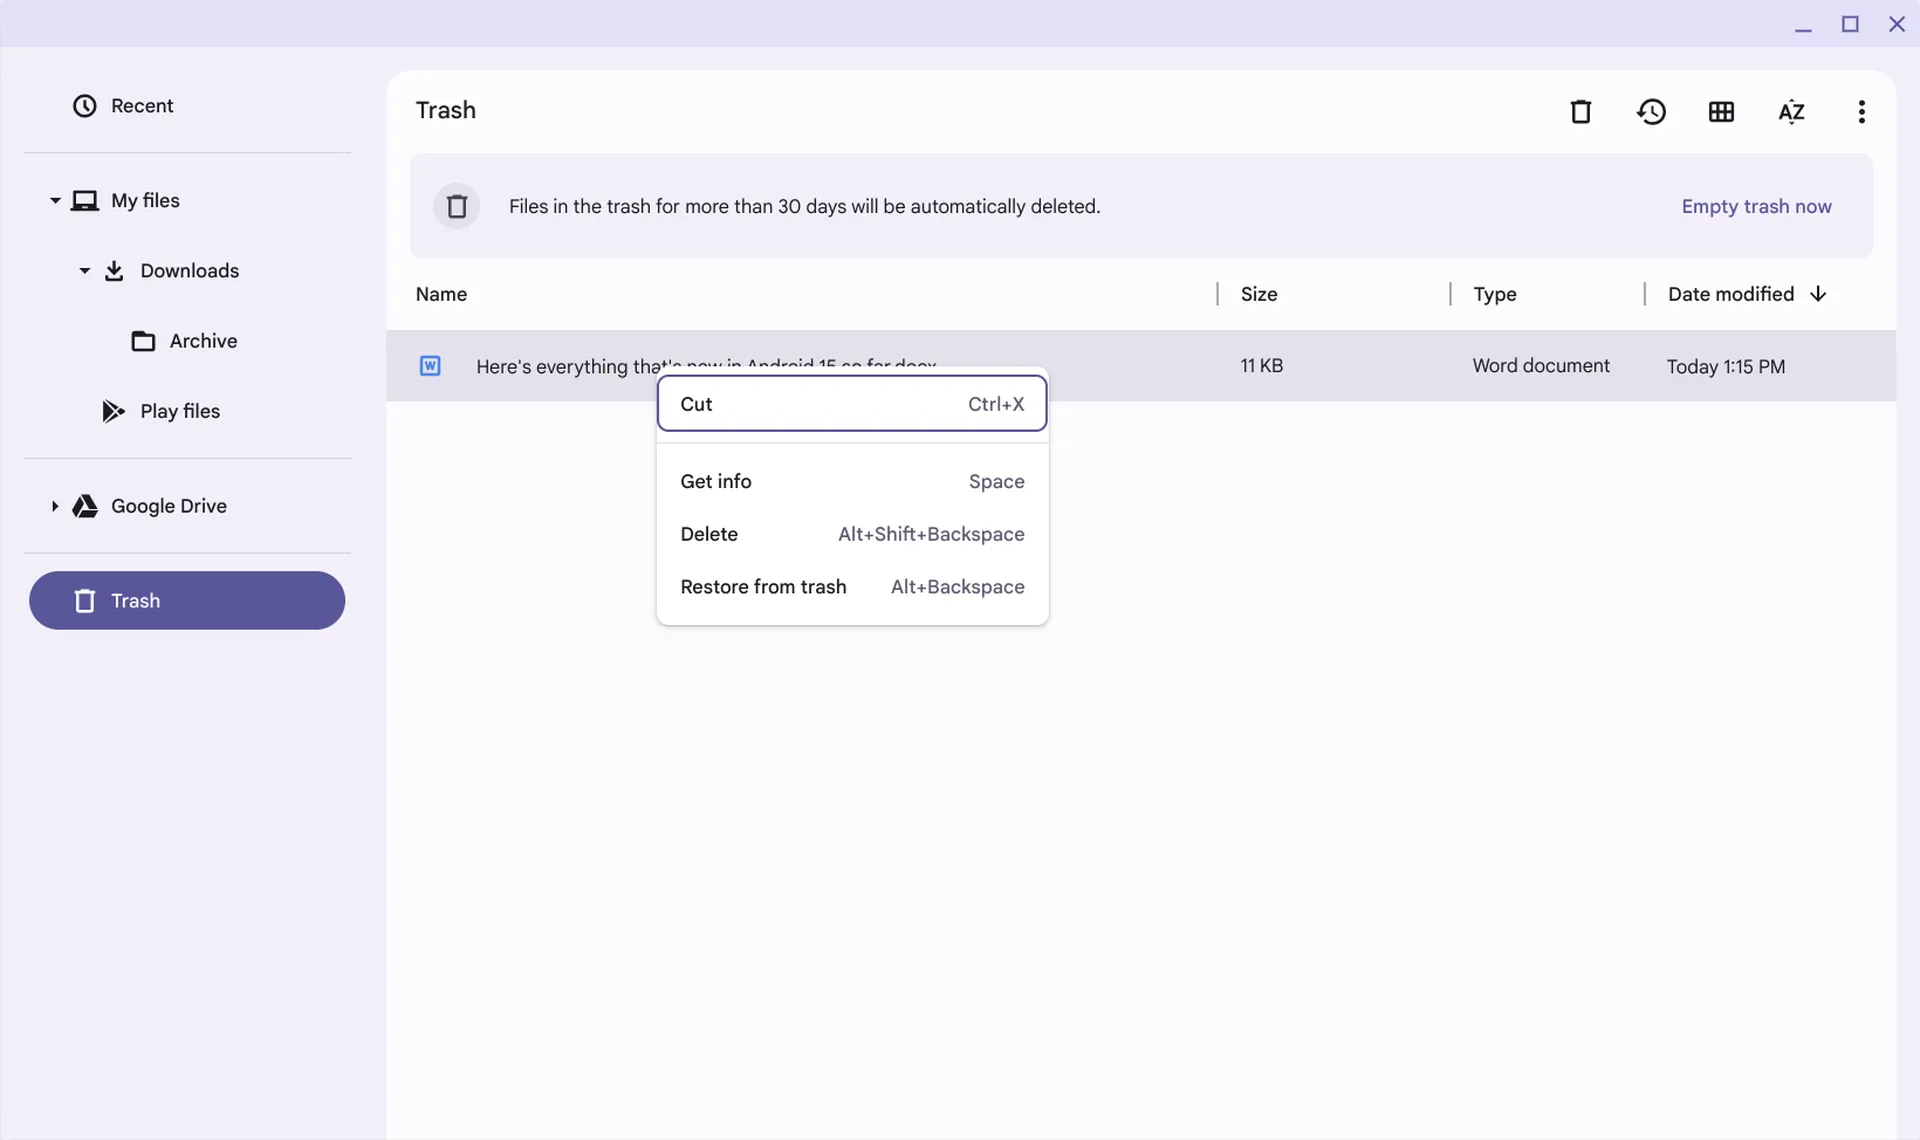Select the Trash sidebar item
Viewport: 1920px width, 1140px height.
point(187,601)
